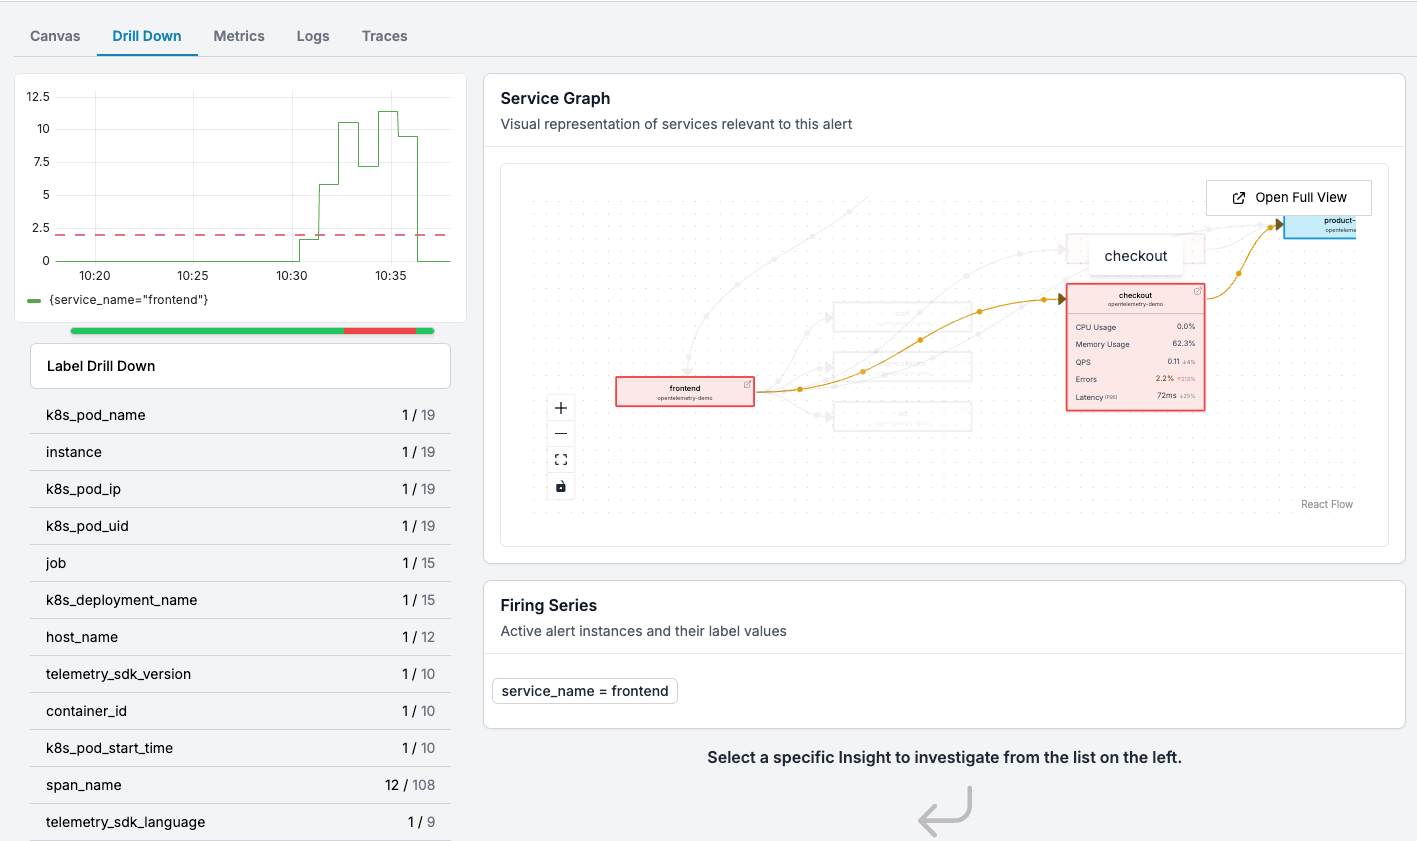Click the React Flow attribution link
The height and width of the screenshot is (841, 1417).
[1326, 505]
